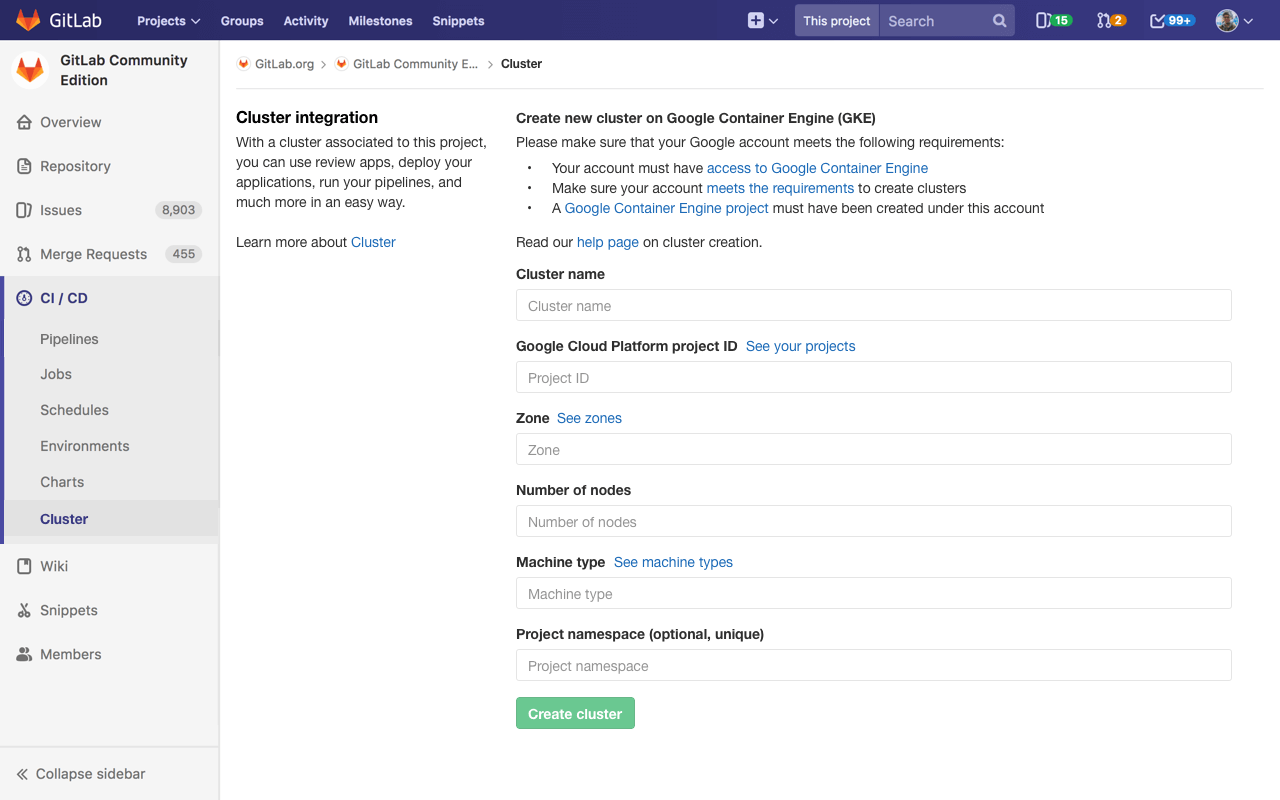Open the new item plus dropdown

tap(762, 20)
